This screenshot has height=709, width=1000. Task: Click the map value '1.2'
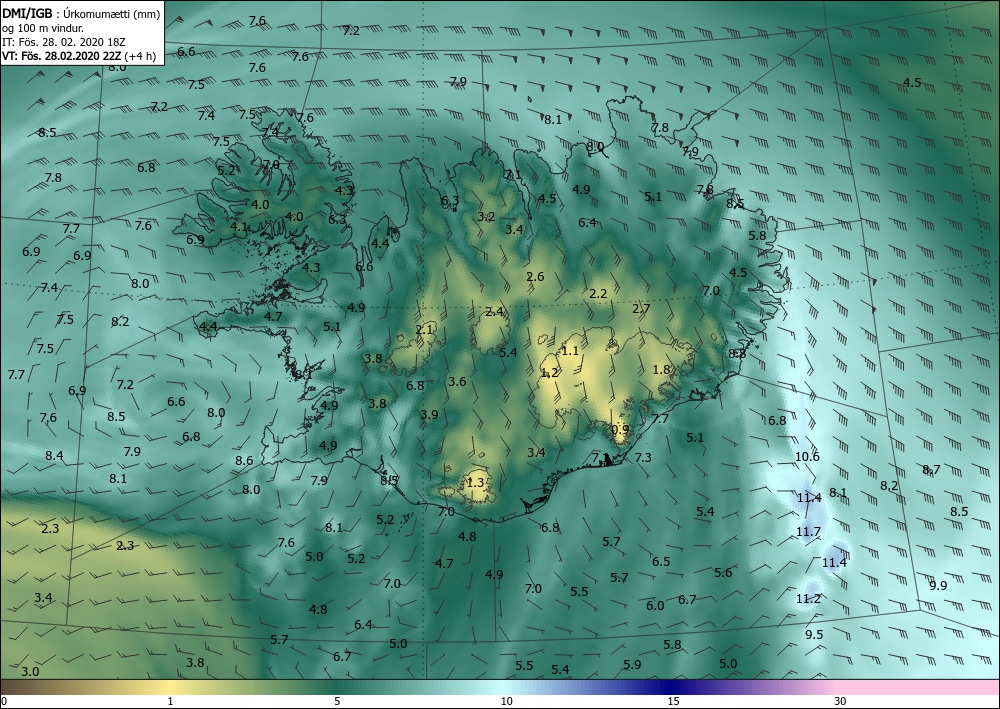tap(549, 373)
